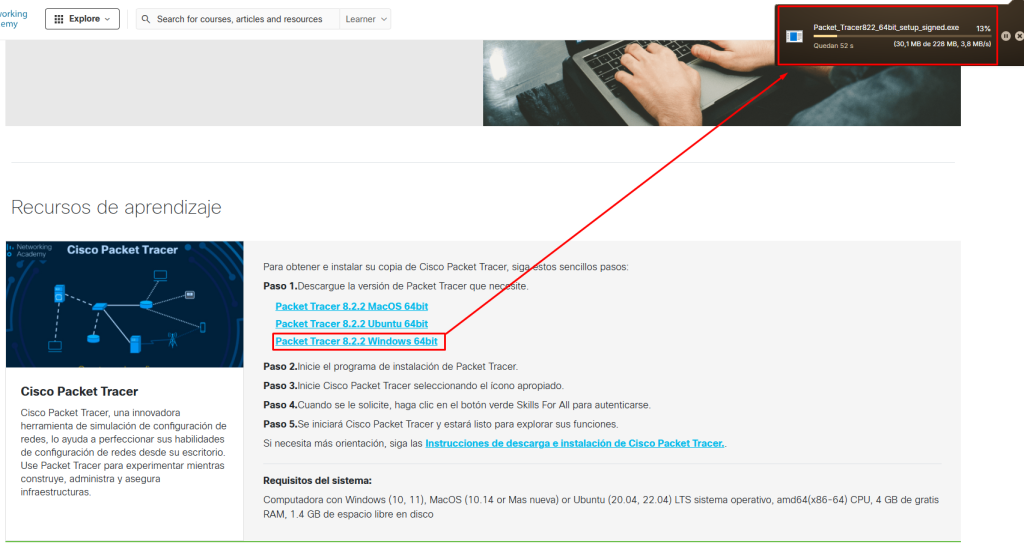1024x544 pixels.
Task: Download Packet Tracer 8.2.2 Windows 64bit
Action: click(356, 342)
